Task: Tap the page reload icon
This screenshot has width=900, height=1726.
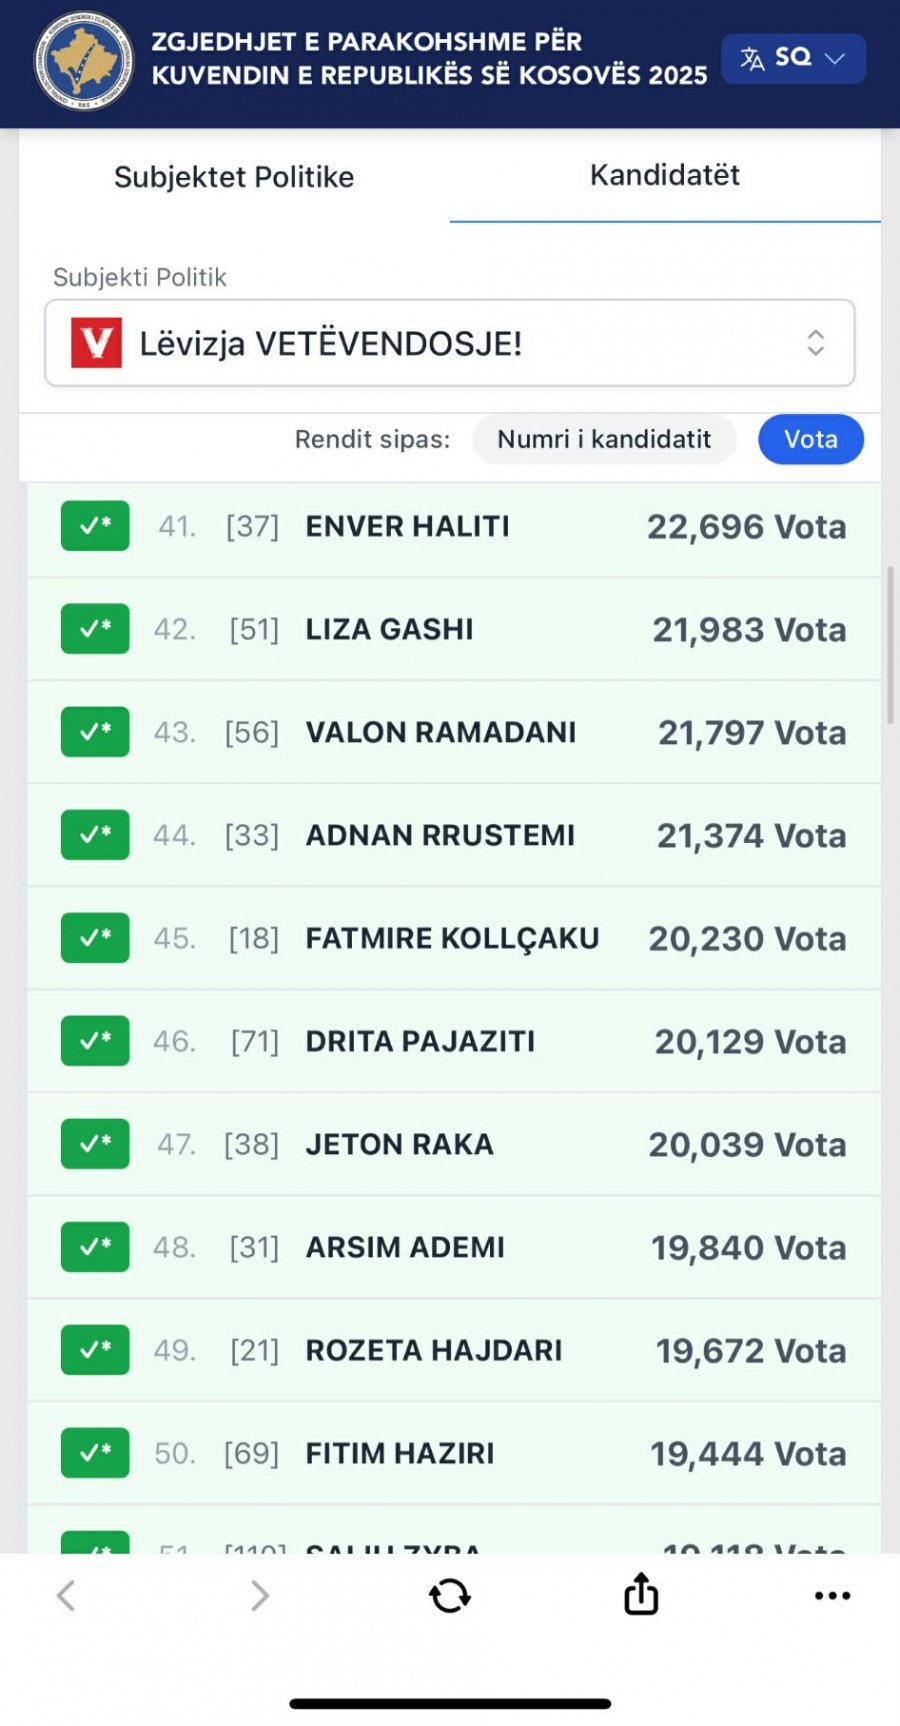Action: click(x=450, y=1596)
